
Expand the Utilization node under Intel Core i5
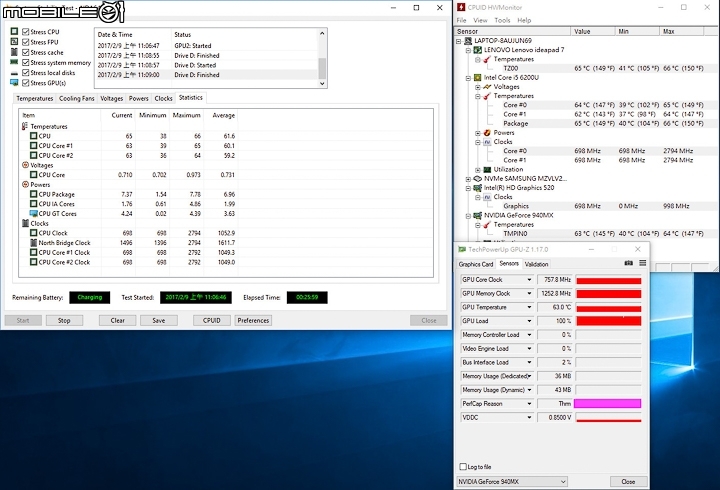[478, 169]
